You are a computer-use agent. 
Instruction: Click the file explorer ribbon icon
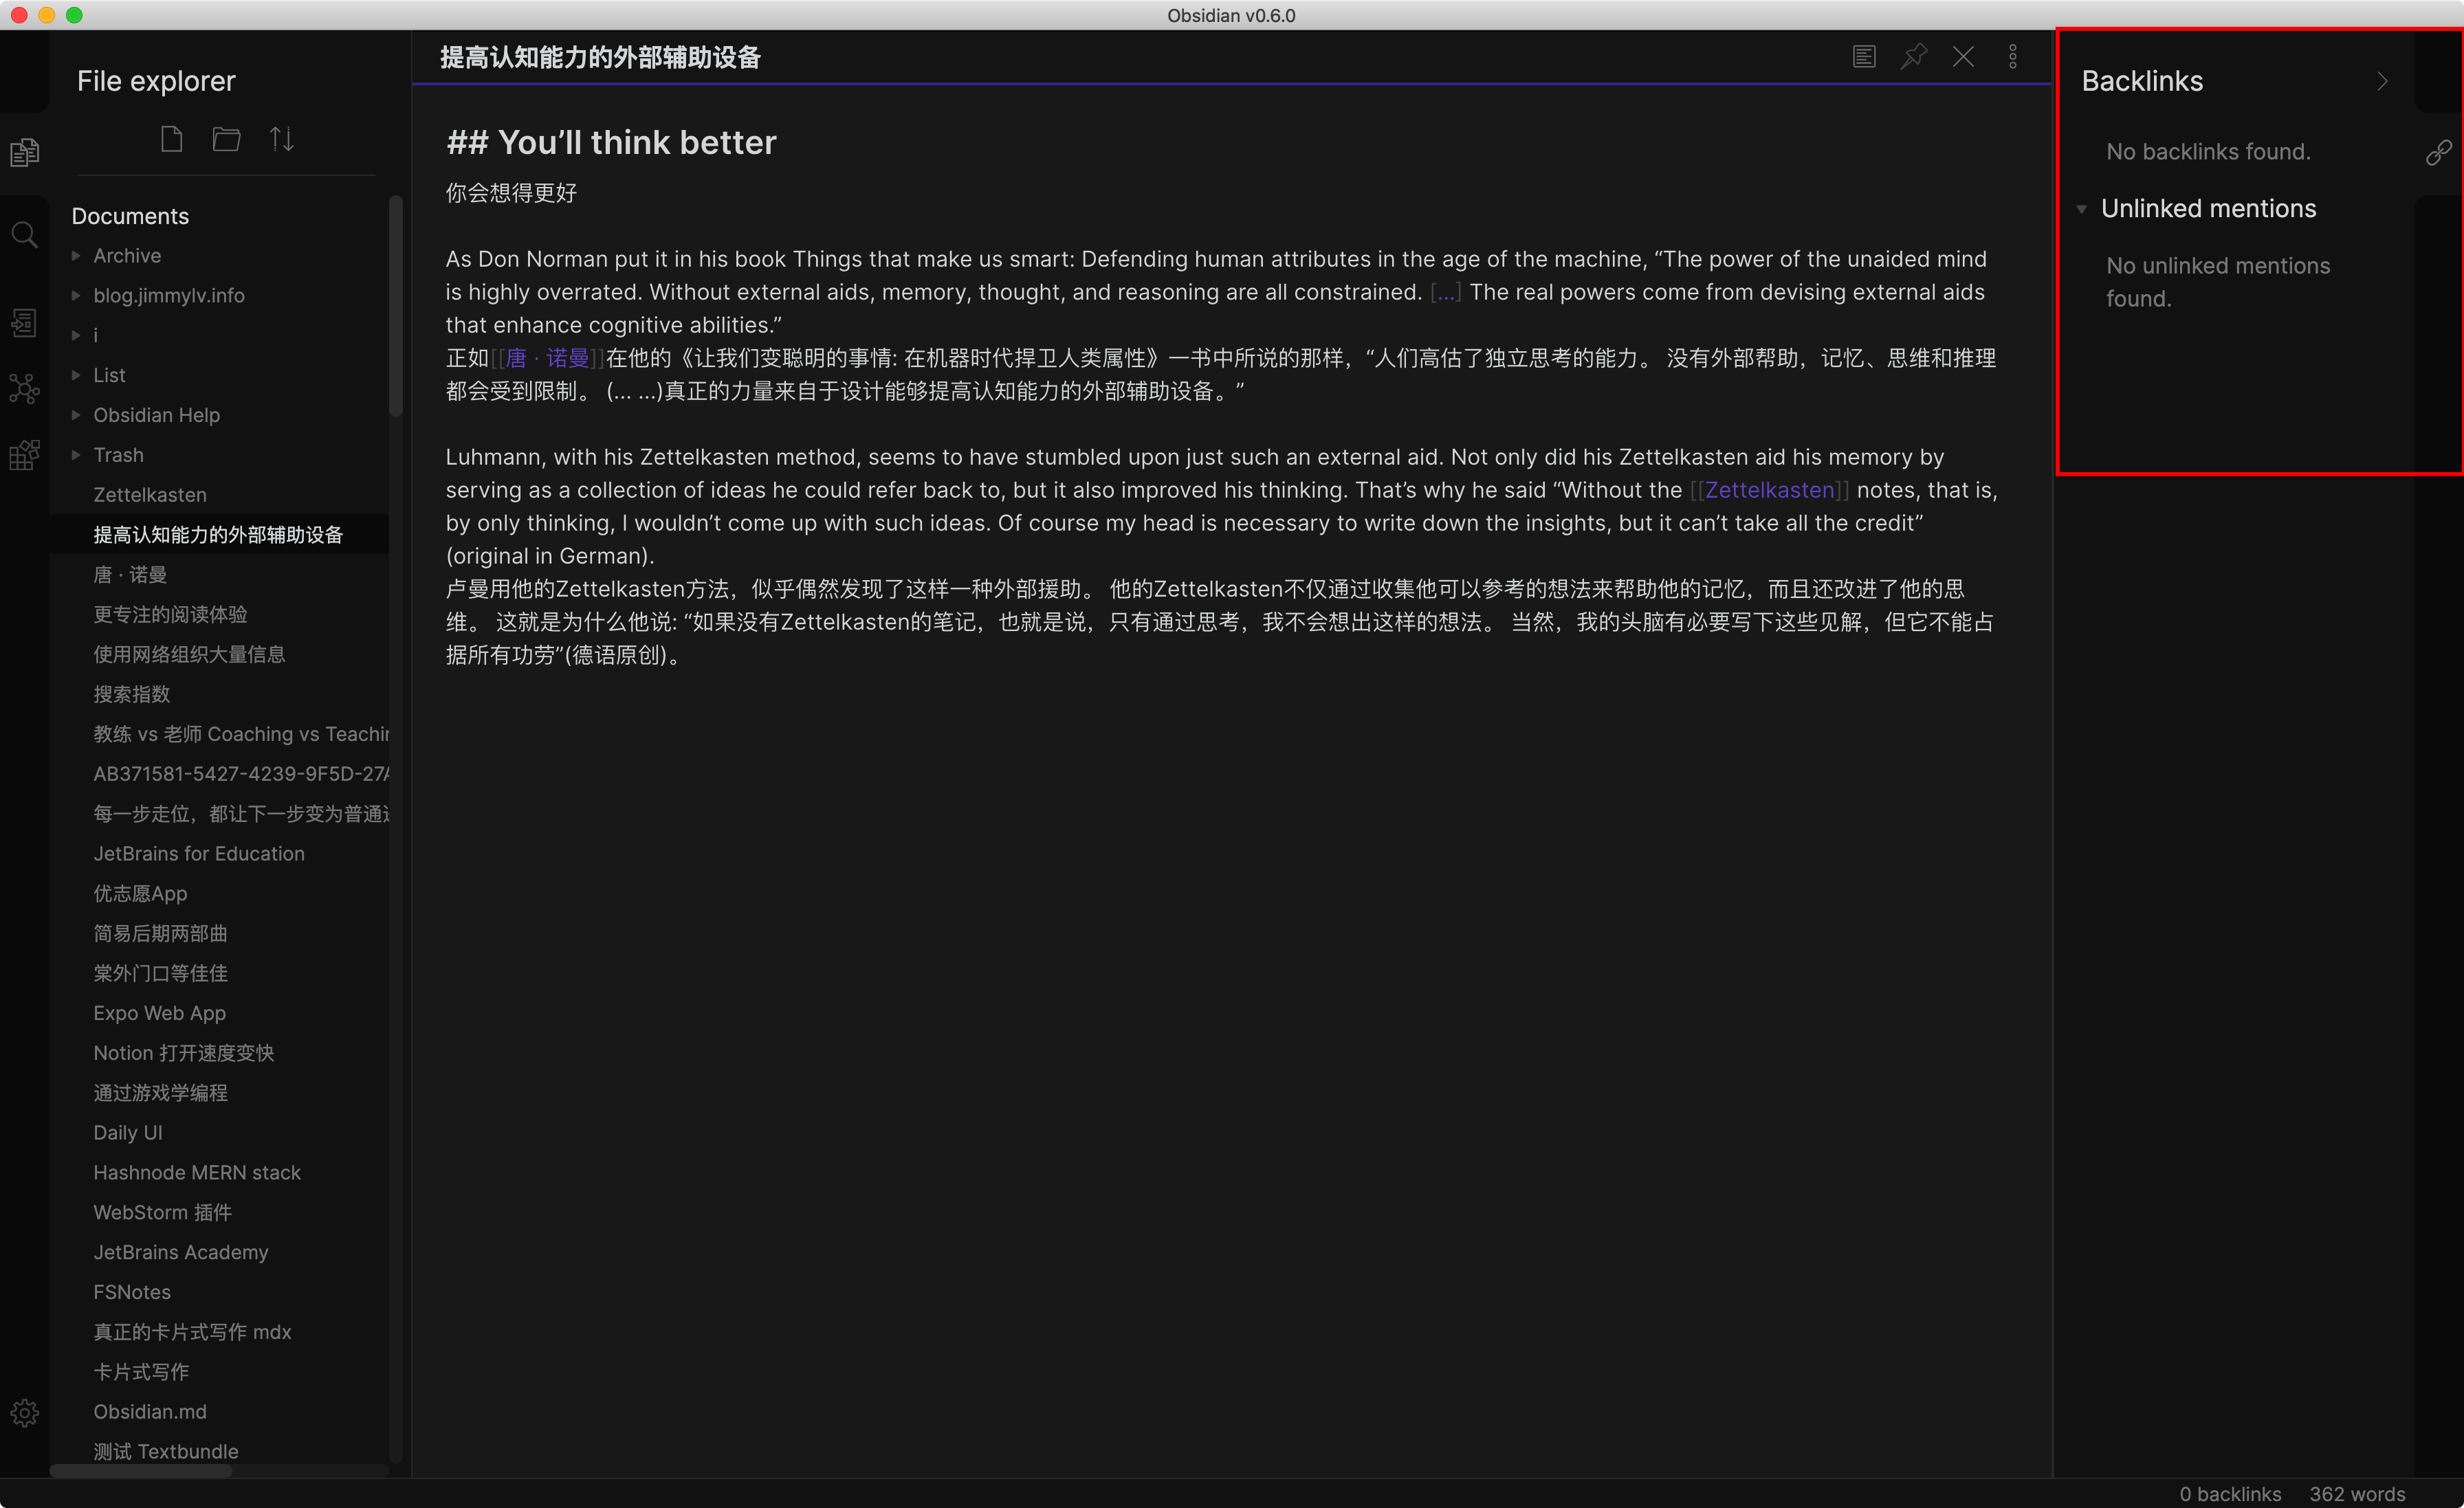click(x=24, y=152)
